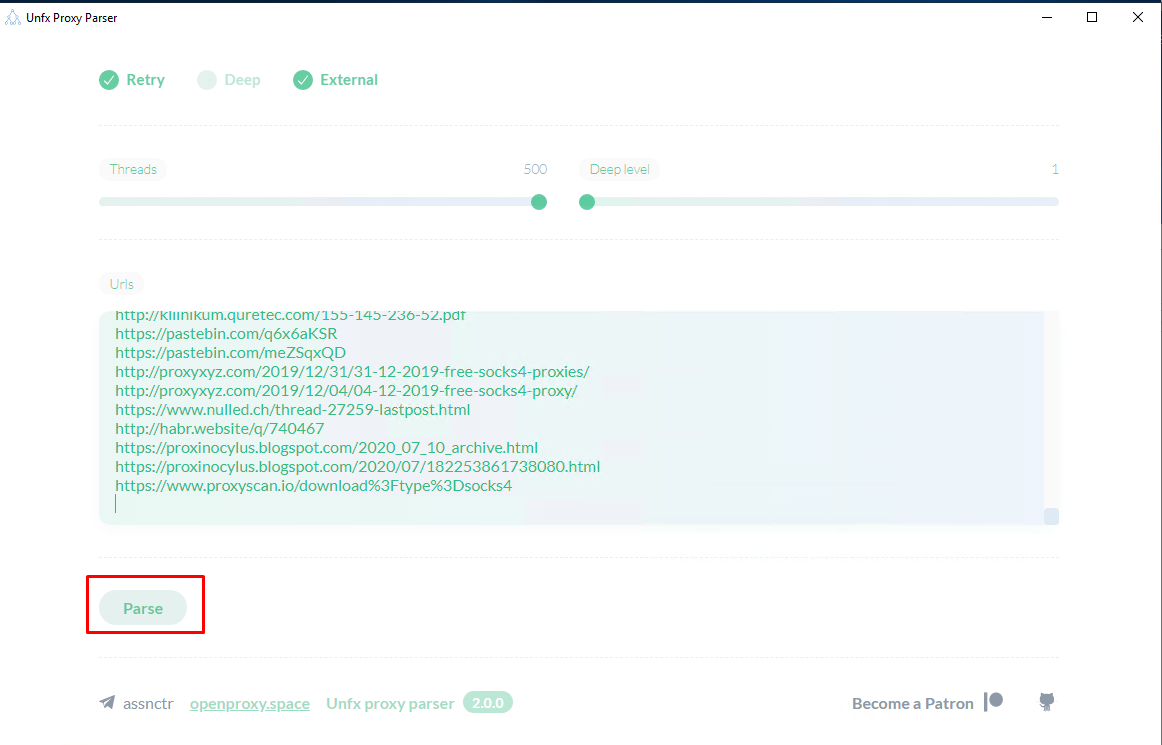
Task: Open the GitHub cat icon link
Action: [1047, 702]
